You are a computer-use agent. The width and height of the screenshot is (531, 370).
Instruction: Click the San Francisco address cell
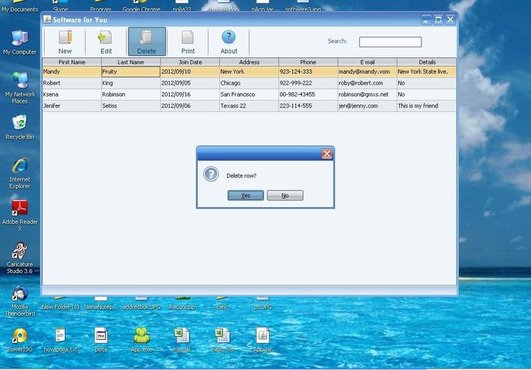(x=249, y=94)
